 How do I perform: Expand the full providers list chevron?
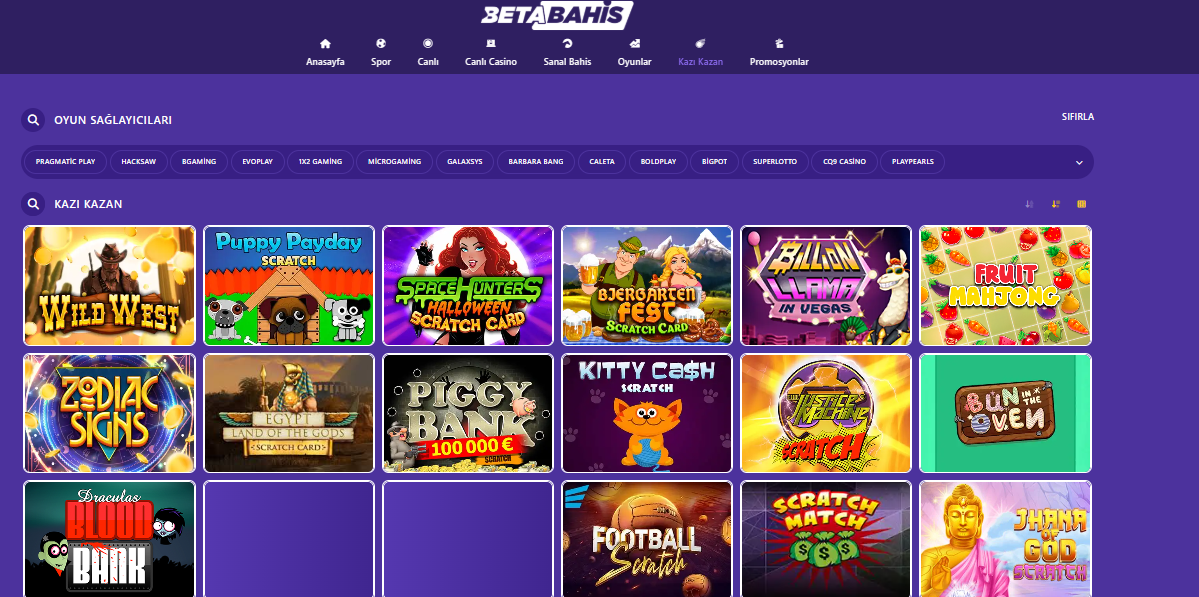(1079, 163)
